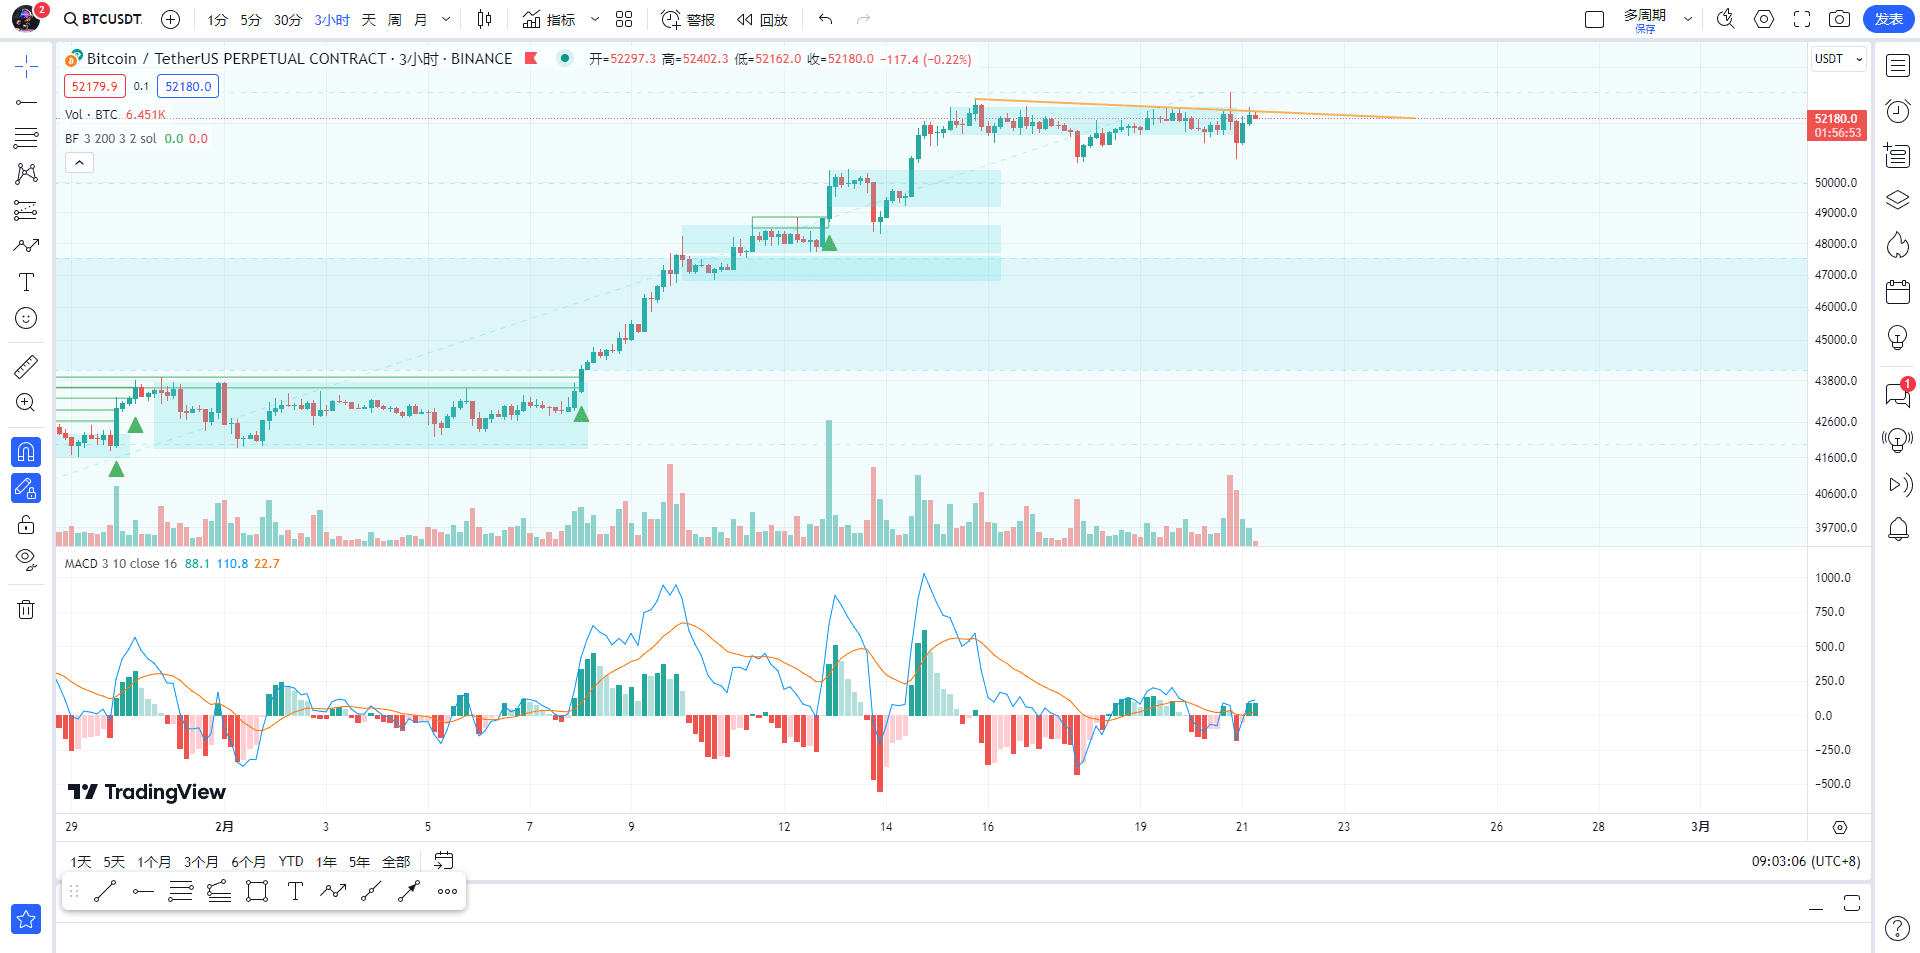Open the calendar panel
The image size is (1920, 953).
click(x=1898, y=292)
